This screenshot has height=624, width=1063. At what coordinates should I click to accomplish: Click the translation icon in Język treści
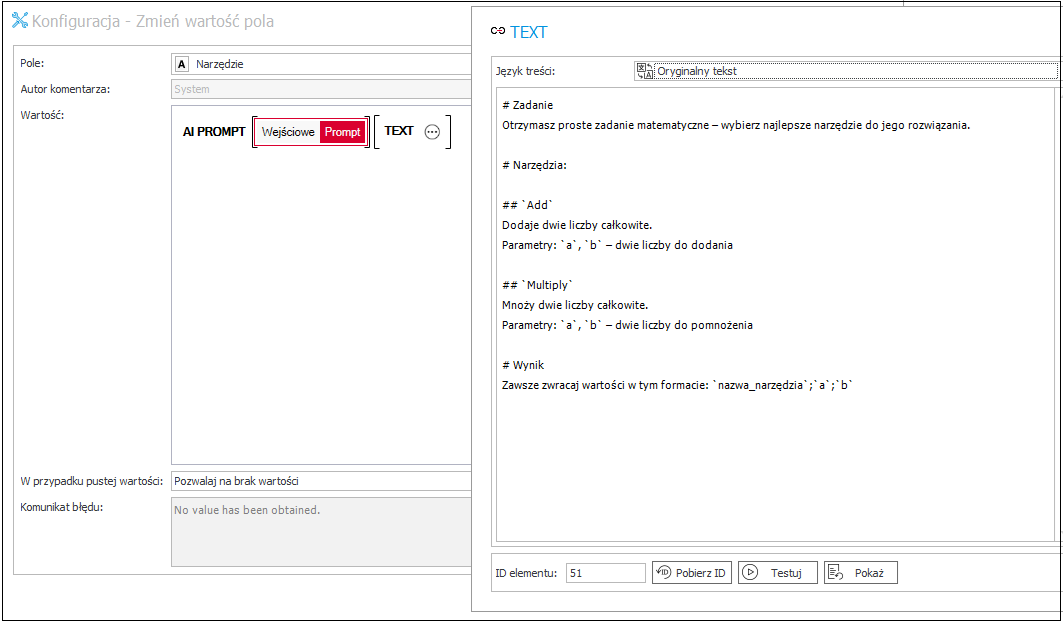pos(645,71)
